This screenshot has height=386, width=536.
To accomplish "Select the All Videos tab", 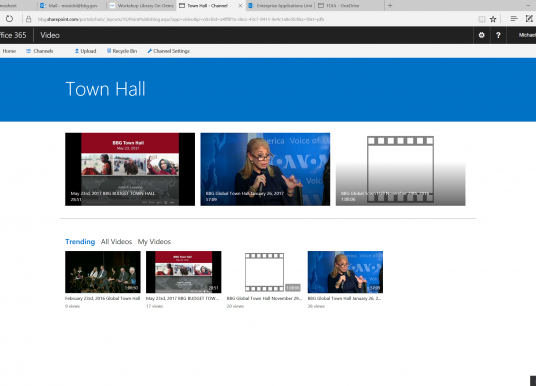I will point(116,242).
